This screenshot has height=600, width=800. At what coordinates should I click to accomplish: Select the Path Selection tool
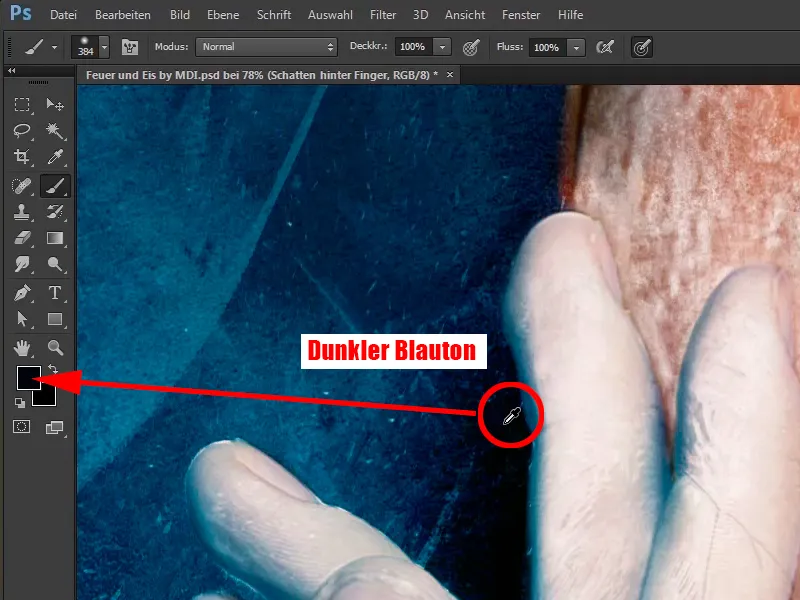point(21,319)
